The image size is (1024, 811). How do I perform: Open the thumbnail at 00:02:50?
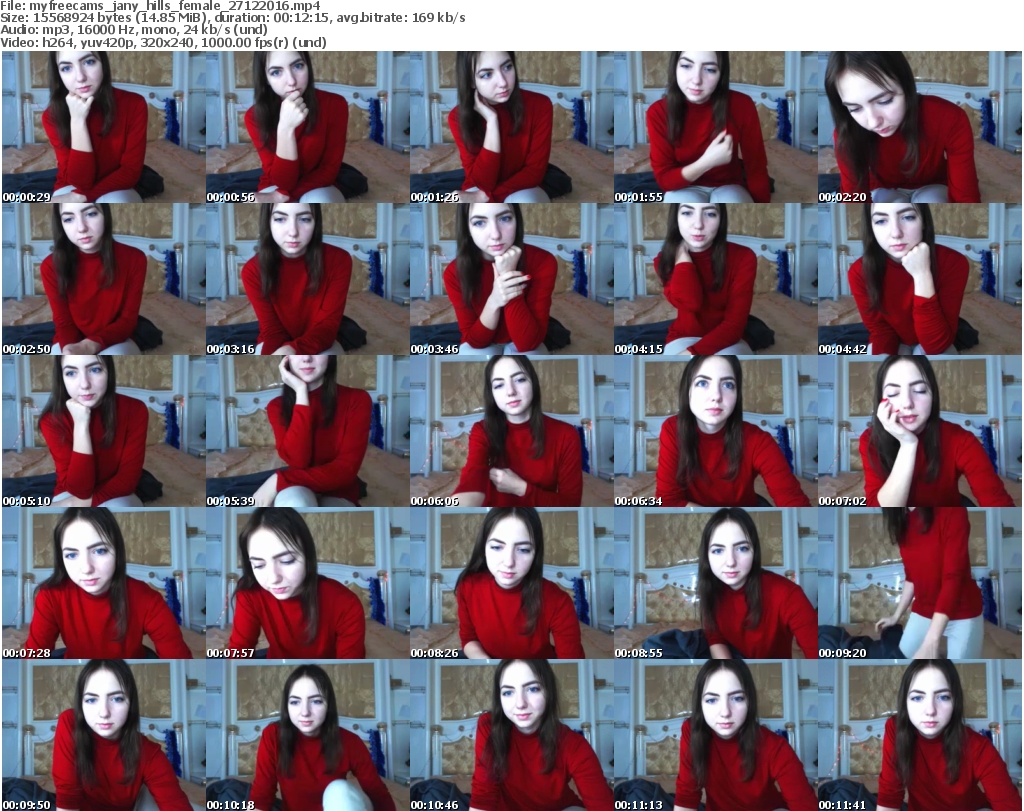[104, 279]
